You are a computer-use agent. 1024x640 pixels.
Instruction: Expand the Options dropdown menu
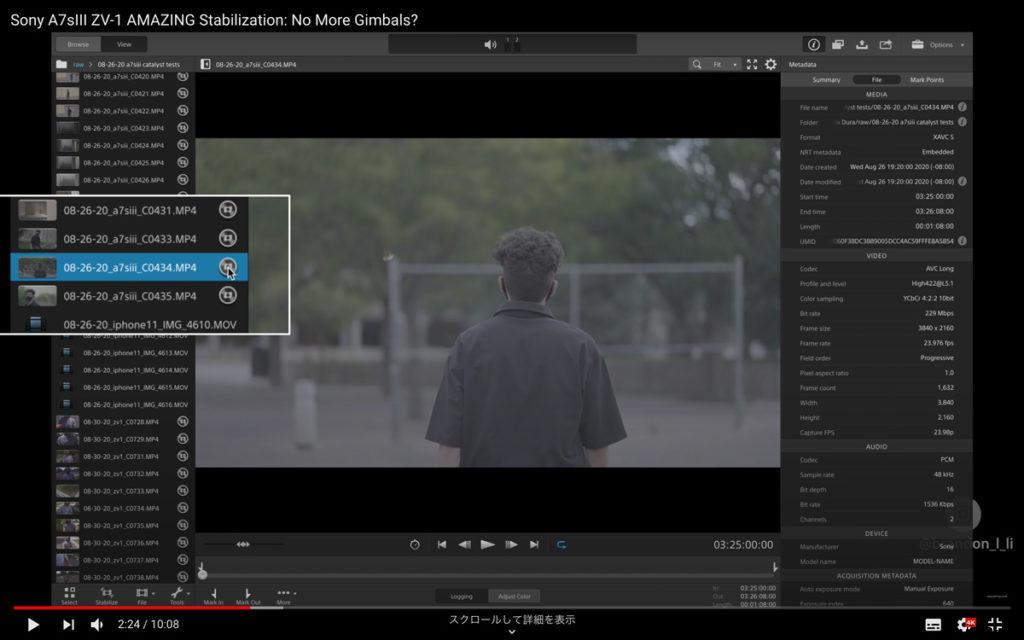click(939, 44)
